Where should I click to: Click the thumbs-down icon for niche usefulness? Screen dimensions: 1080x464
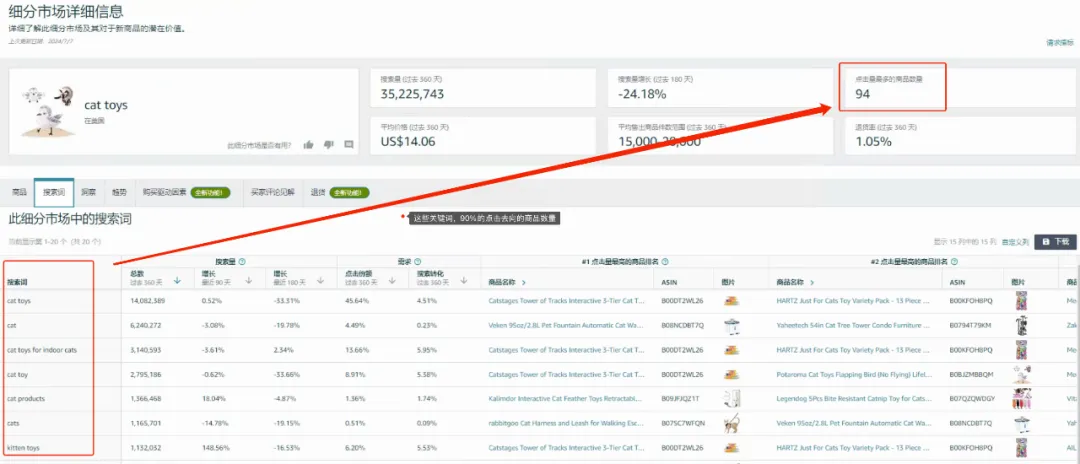(x=329, y=145)
